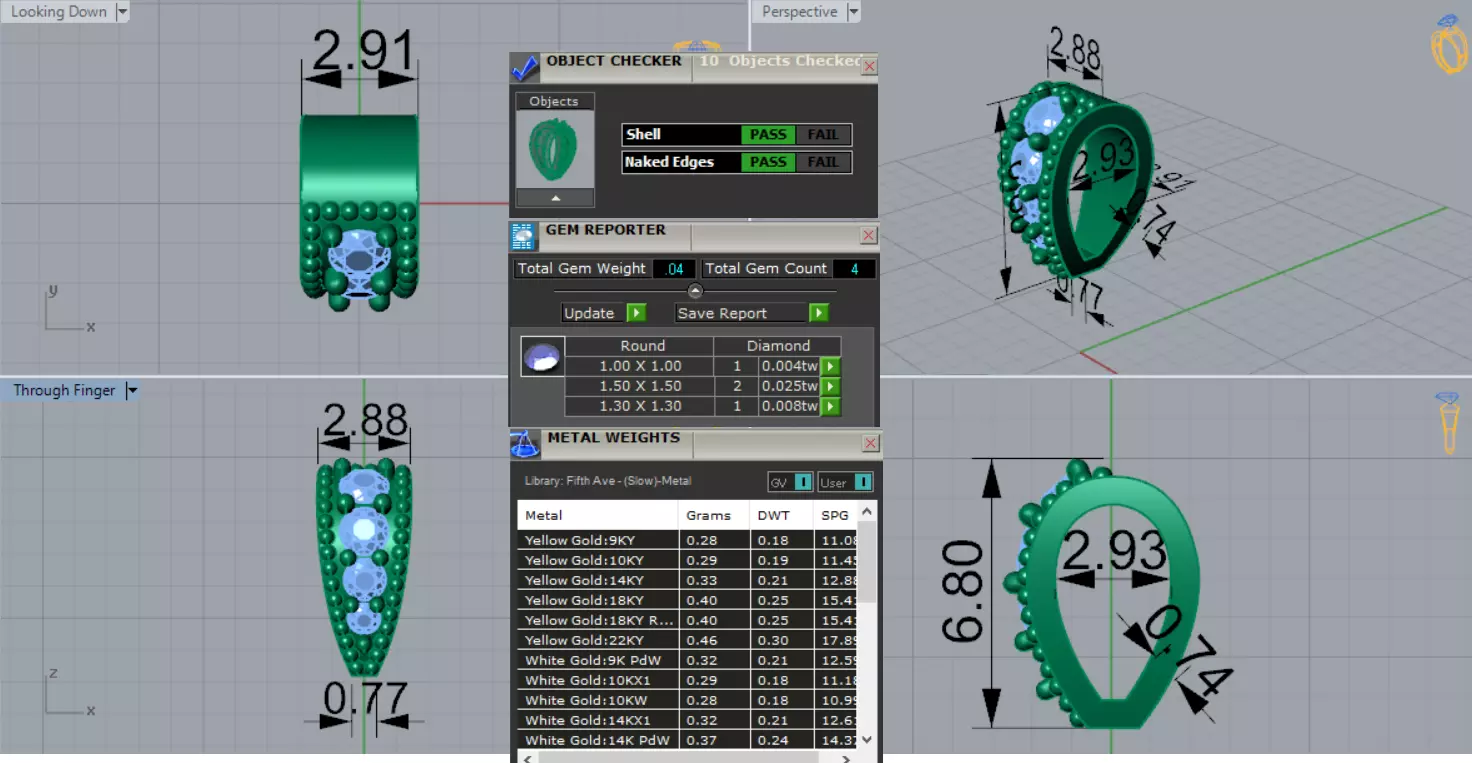
Task: Expand the Objects list arrow in Object Checker
Action: 556,198
